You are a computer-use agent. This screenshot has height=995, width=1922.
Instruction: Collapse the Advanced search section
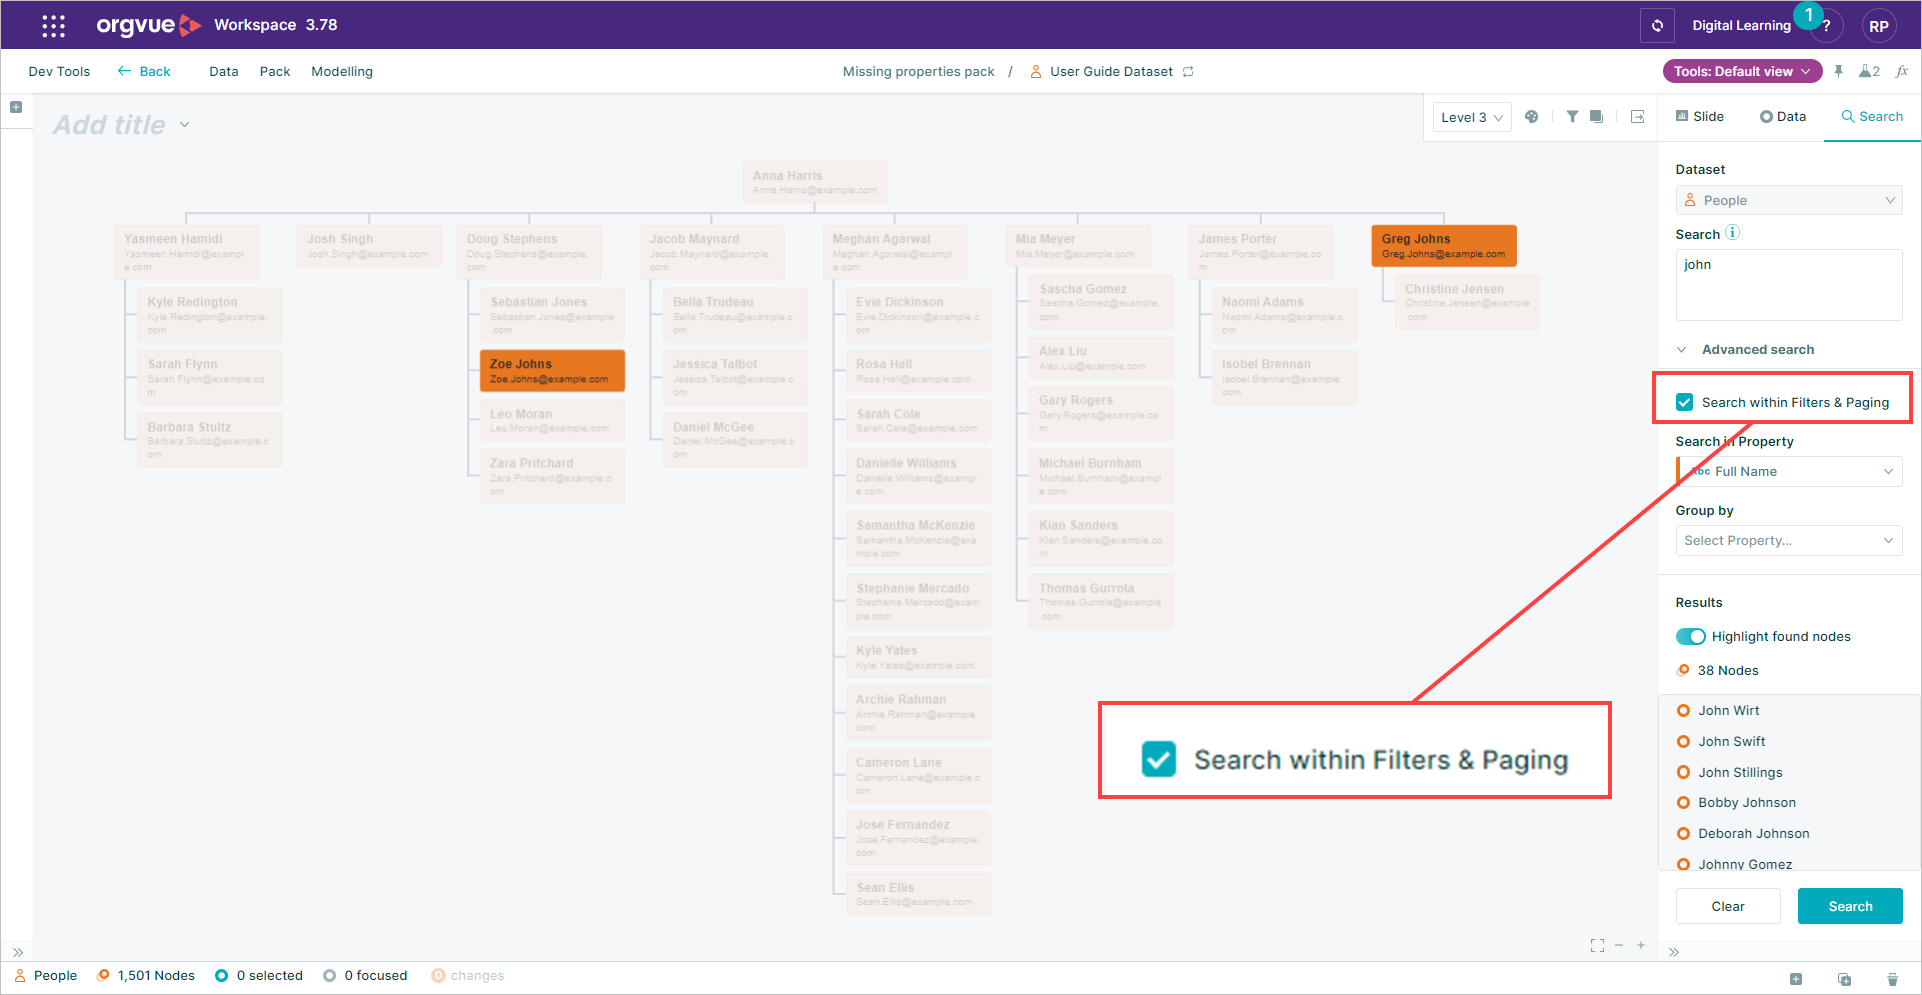coord(1745,349)
